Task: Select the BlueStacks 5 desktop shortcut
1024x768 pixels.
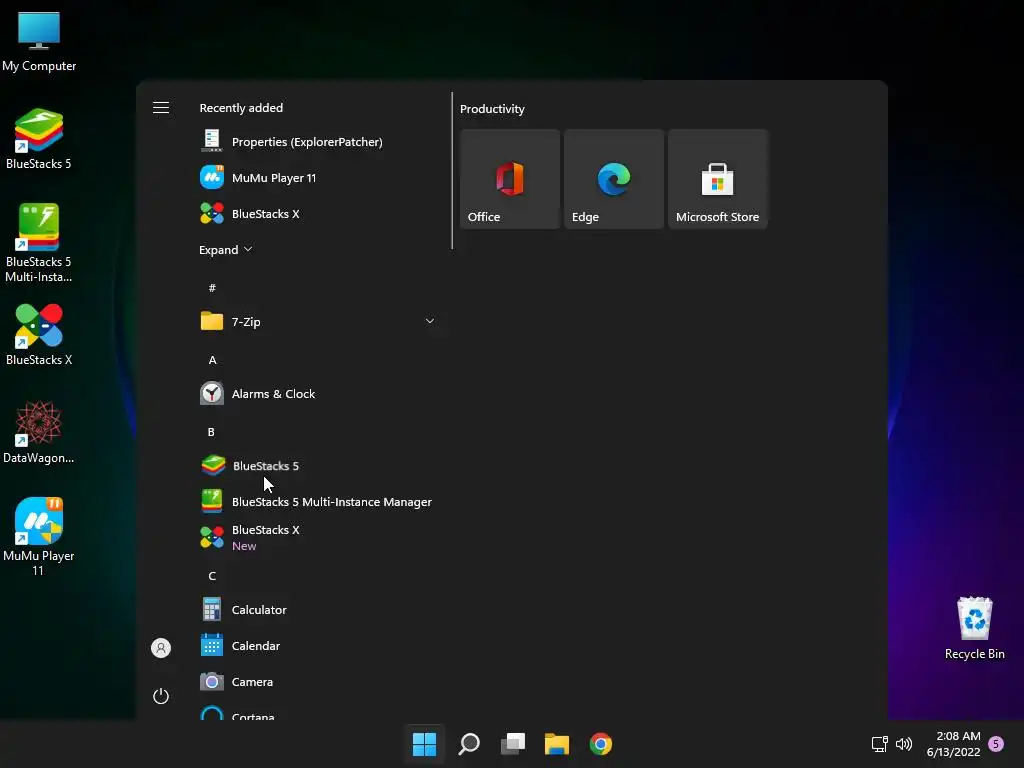Action: coord(39,139)
